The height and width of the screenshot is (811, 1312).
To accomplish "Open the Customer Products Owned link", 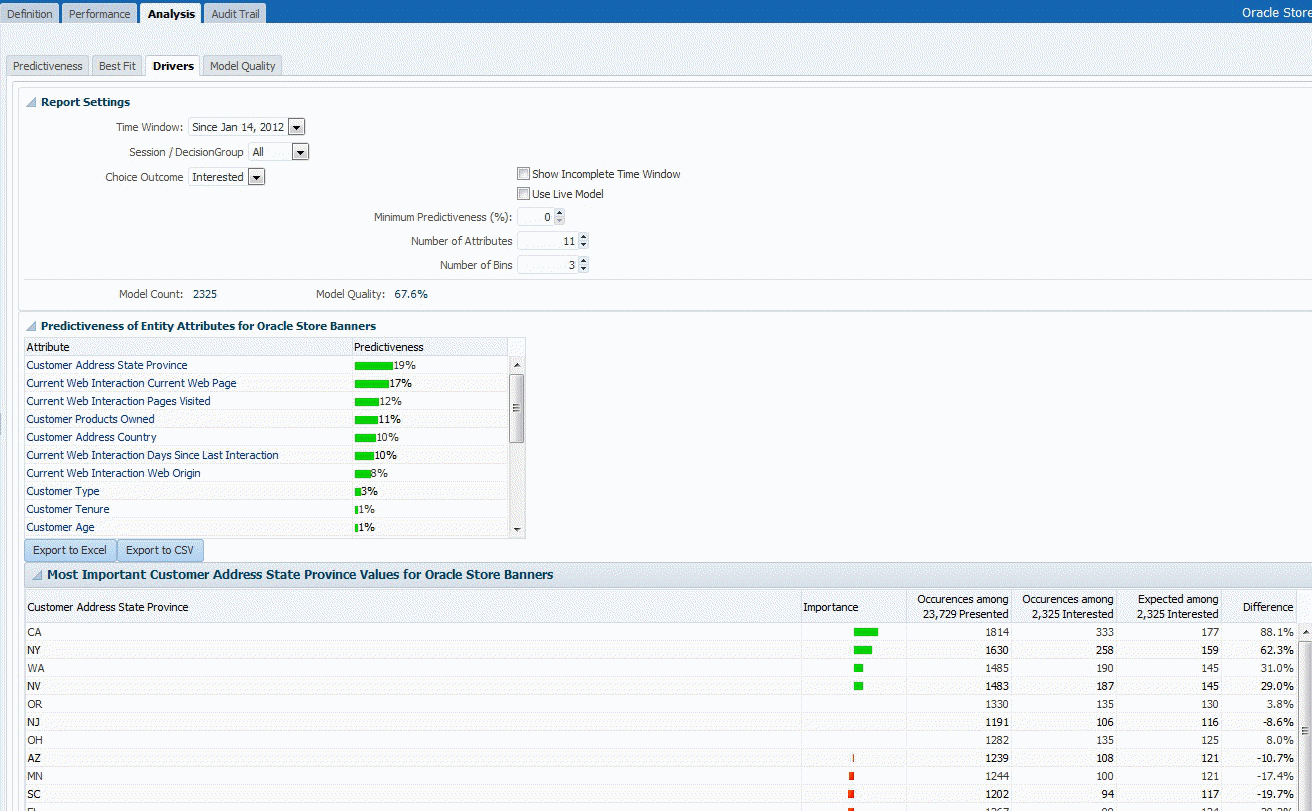I will click(90, 419).
